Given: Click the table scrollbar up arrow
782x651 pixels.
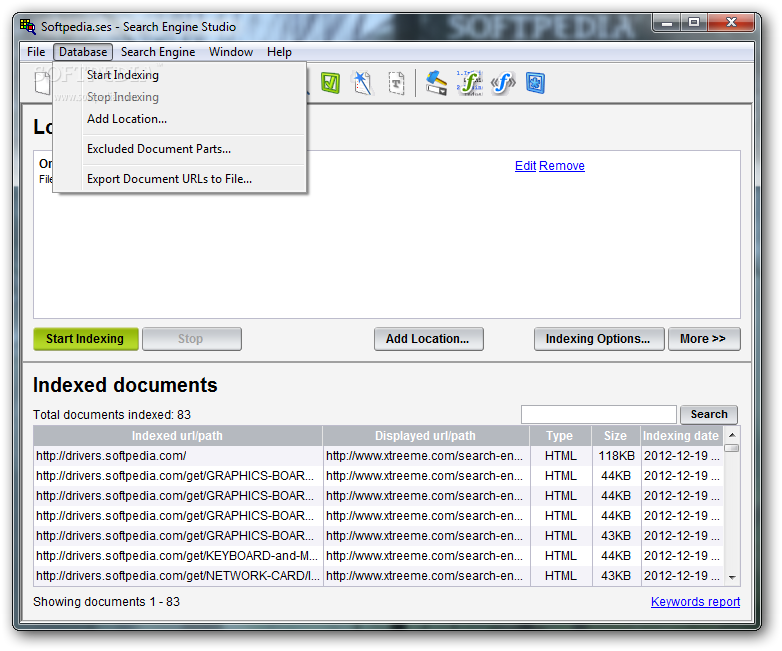Looking at the screenshot, I should (732, 435).
